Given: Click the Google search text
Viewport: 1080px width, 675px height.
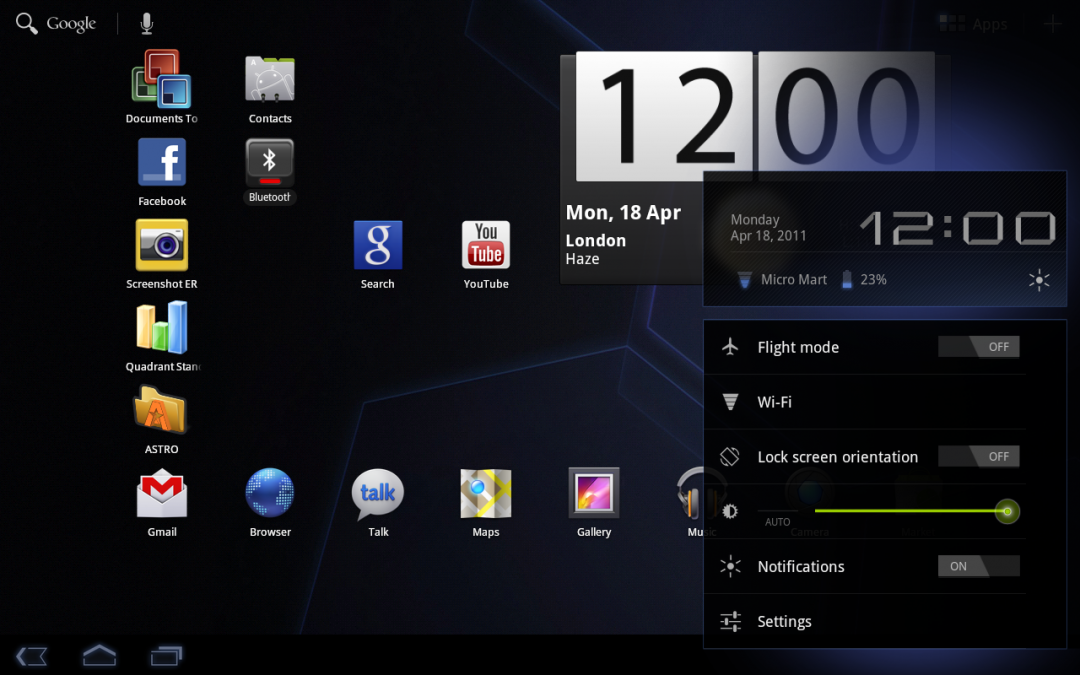Looking at the screenshot, I should [71, 23].
